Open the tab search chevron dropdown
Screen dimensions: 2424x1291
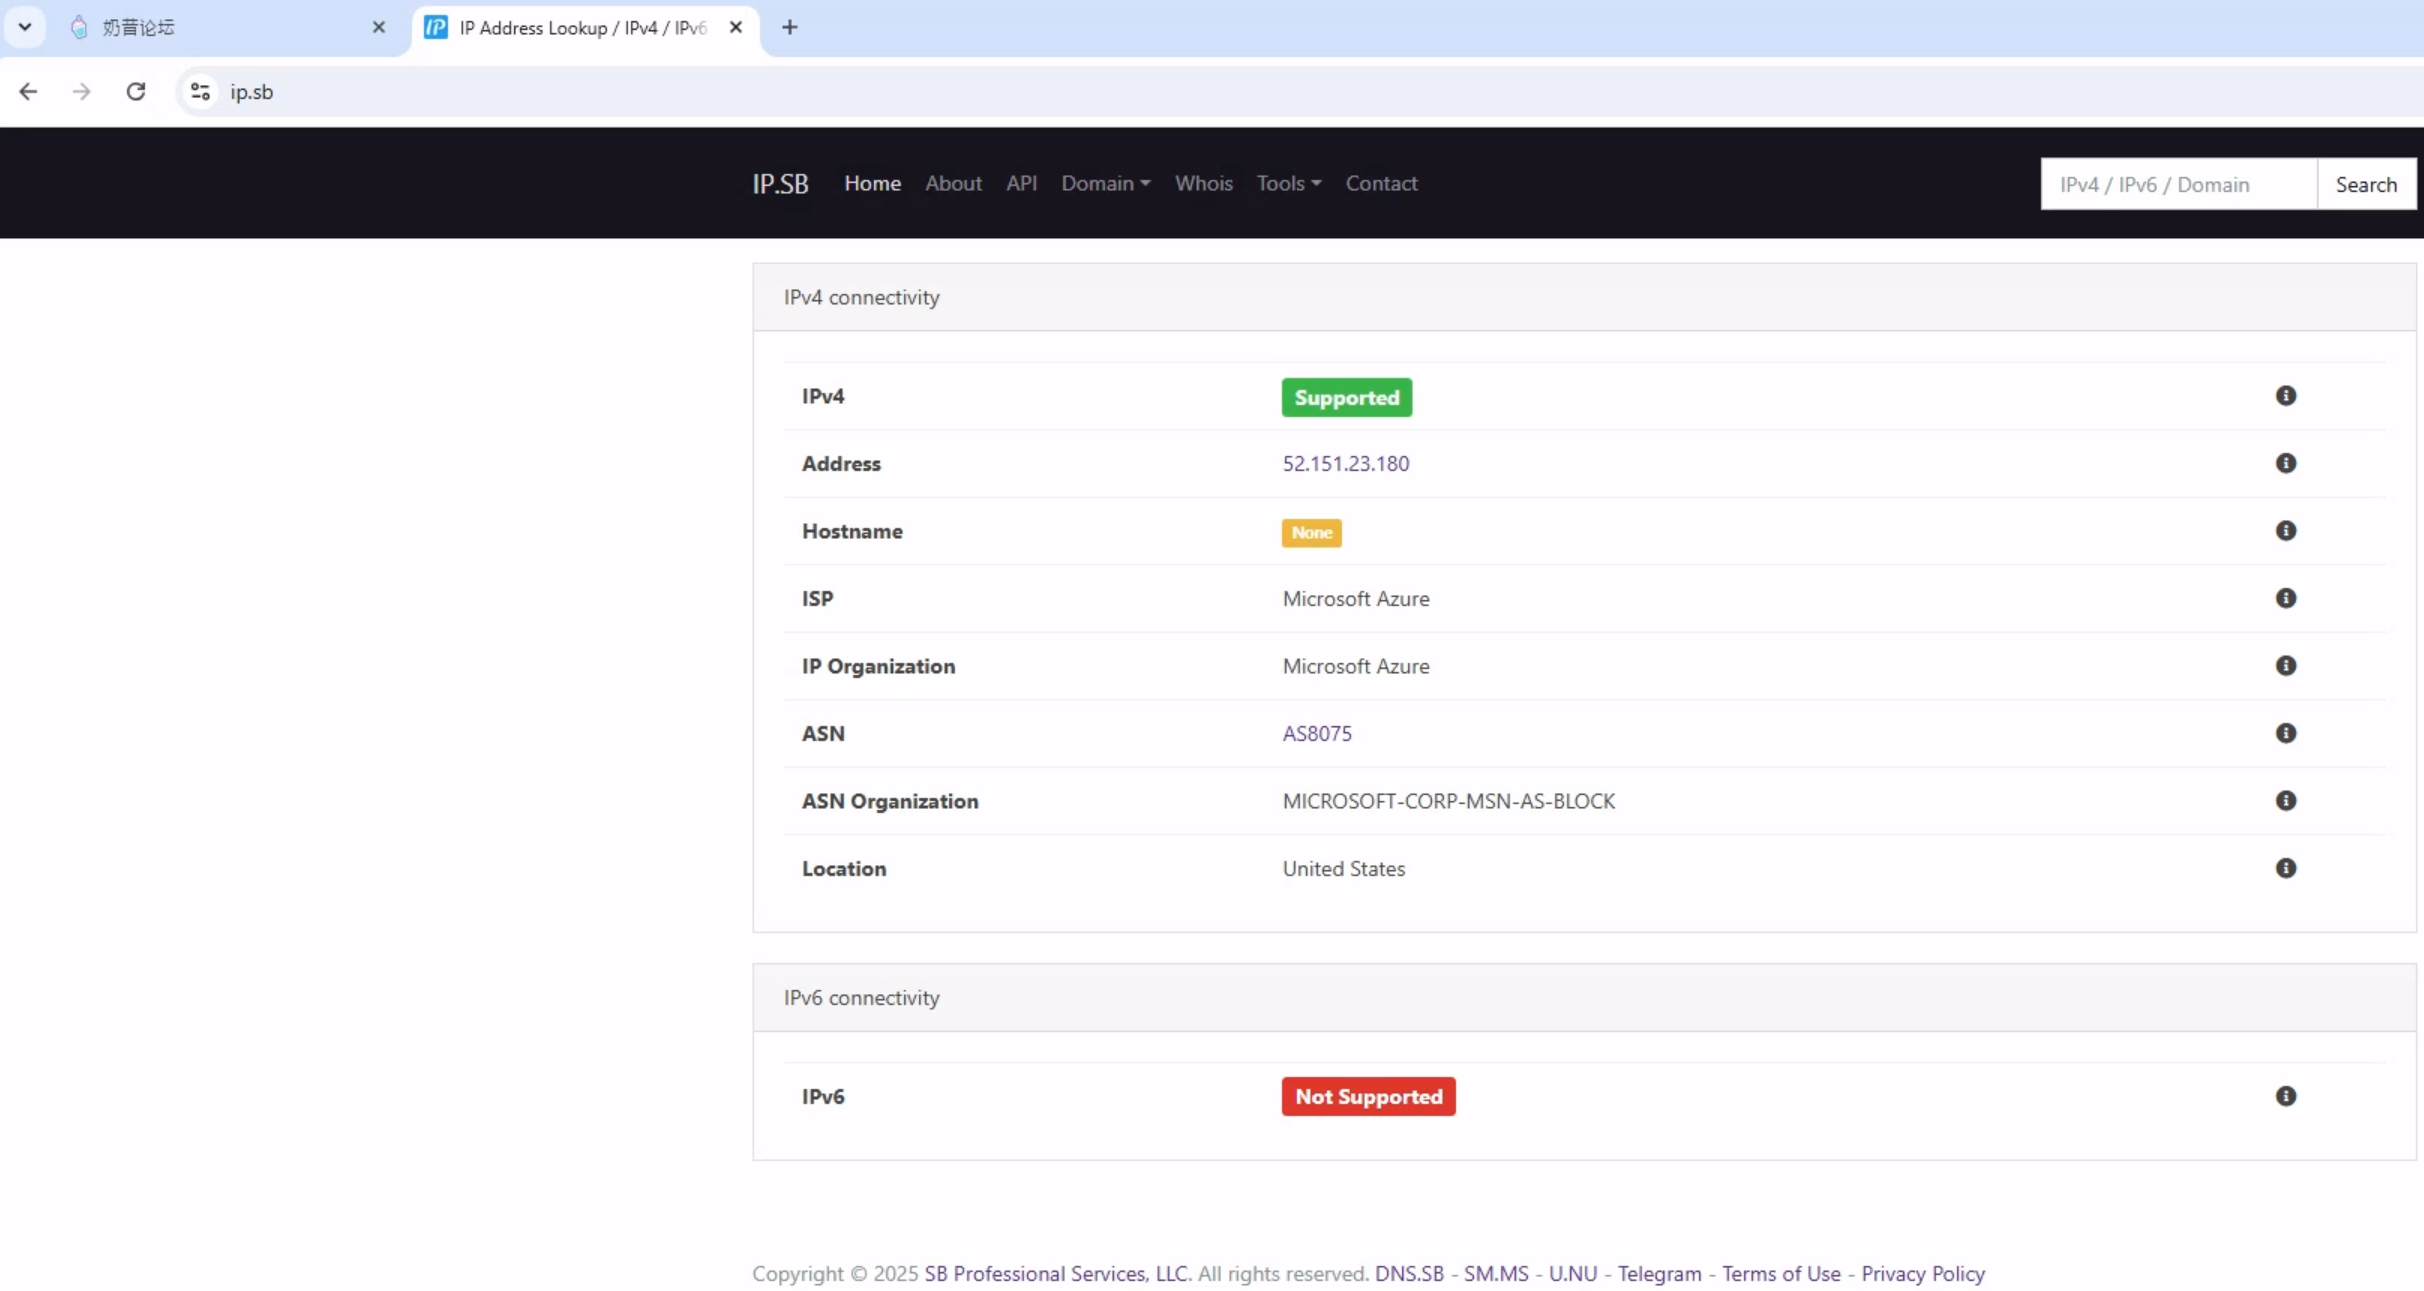(x=25, y=27)
